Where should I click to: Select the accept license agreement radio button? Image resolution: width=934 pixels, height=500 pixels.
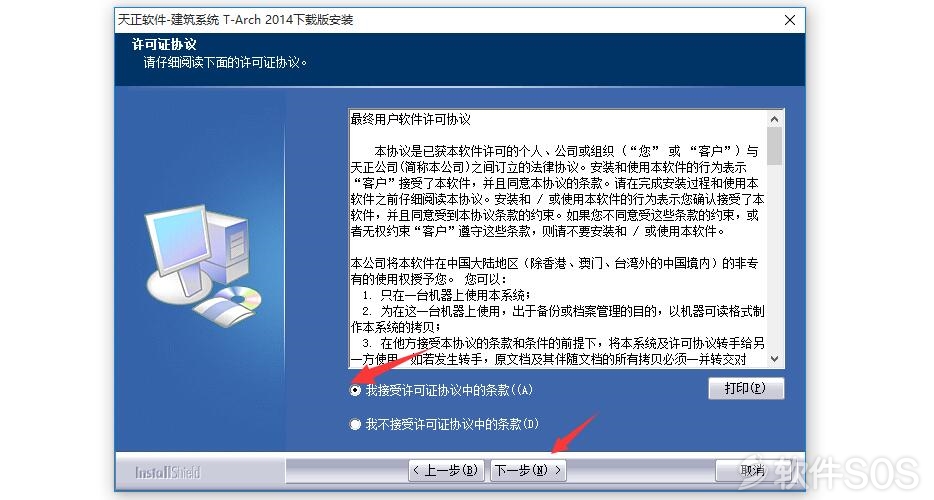355,390
